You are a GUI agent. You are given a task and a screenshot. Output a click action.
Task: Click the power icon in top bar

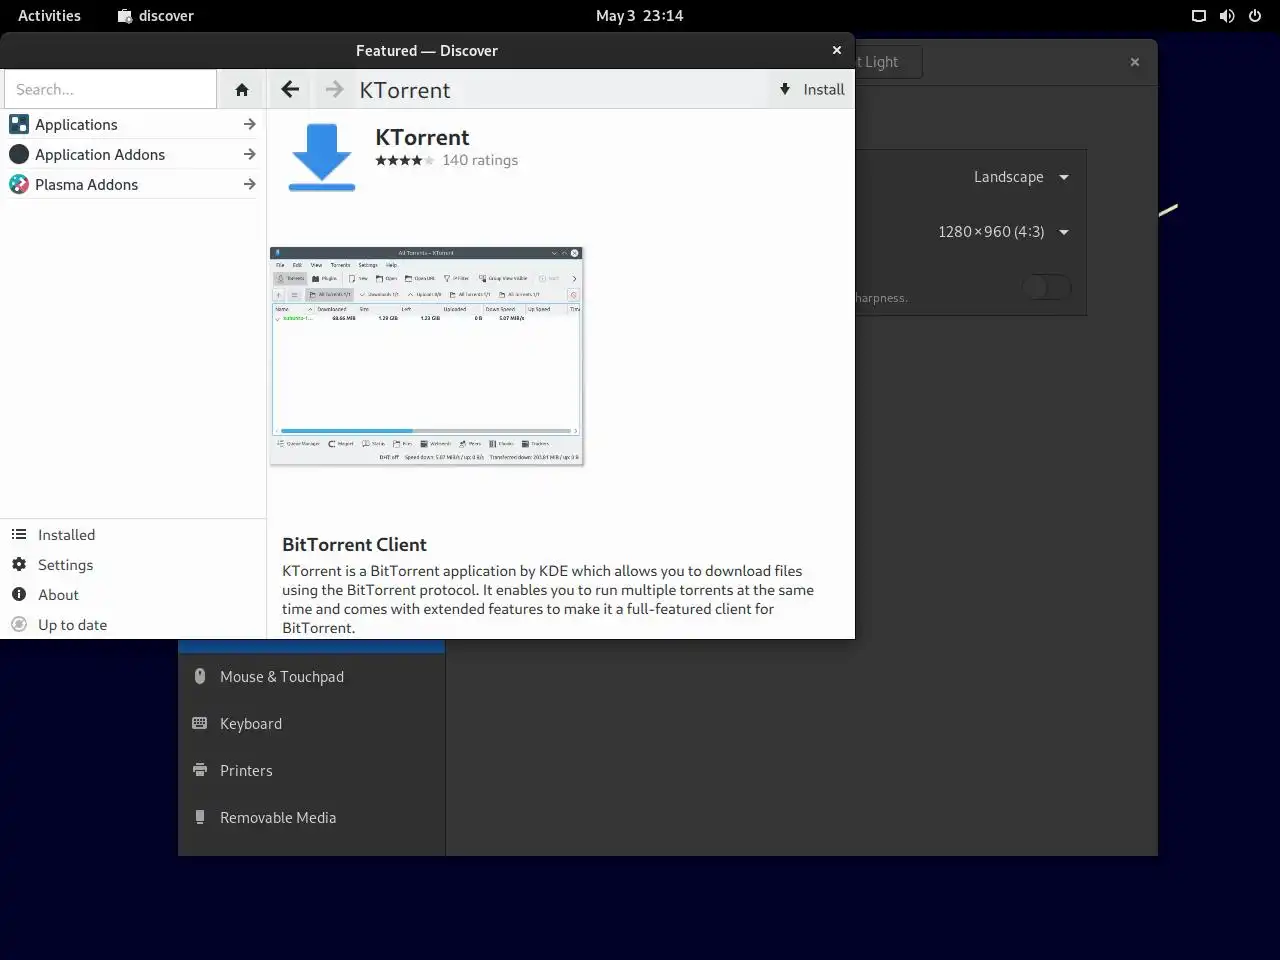[x=1255, y=16]
